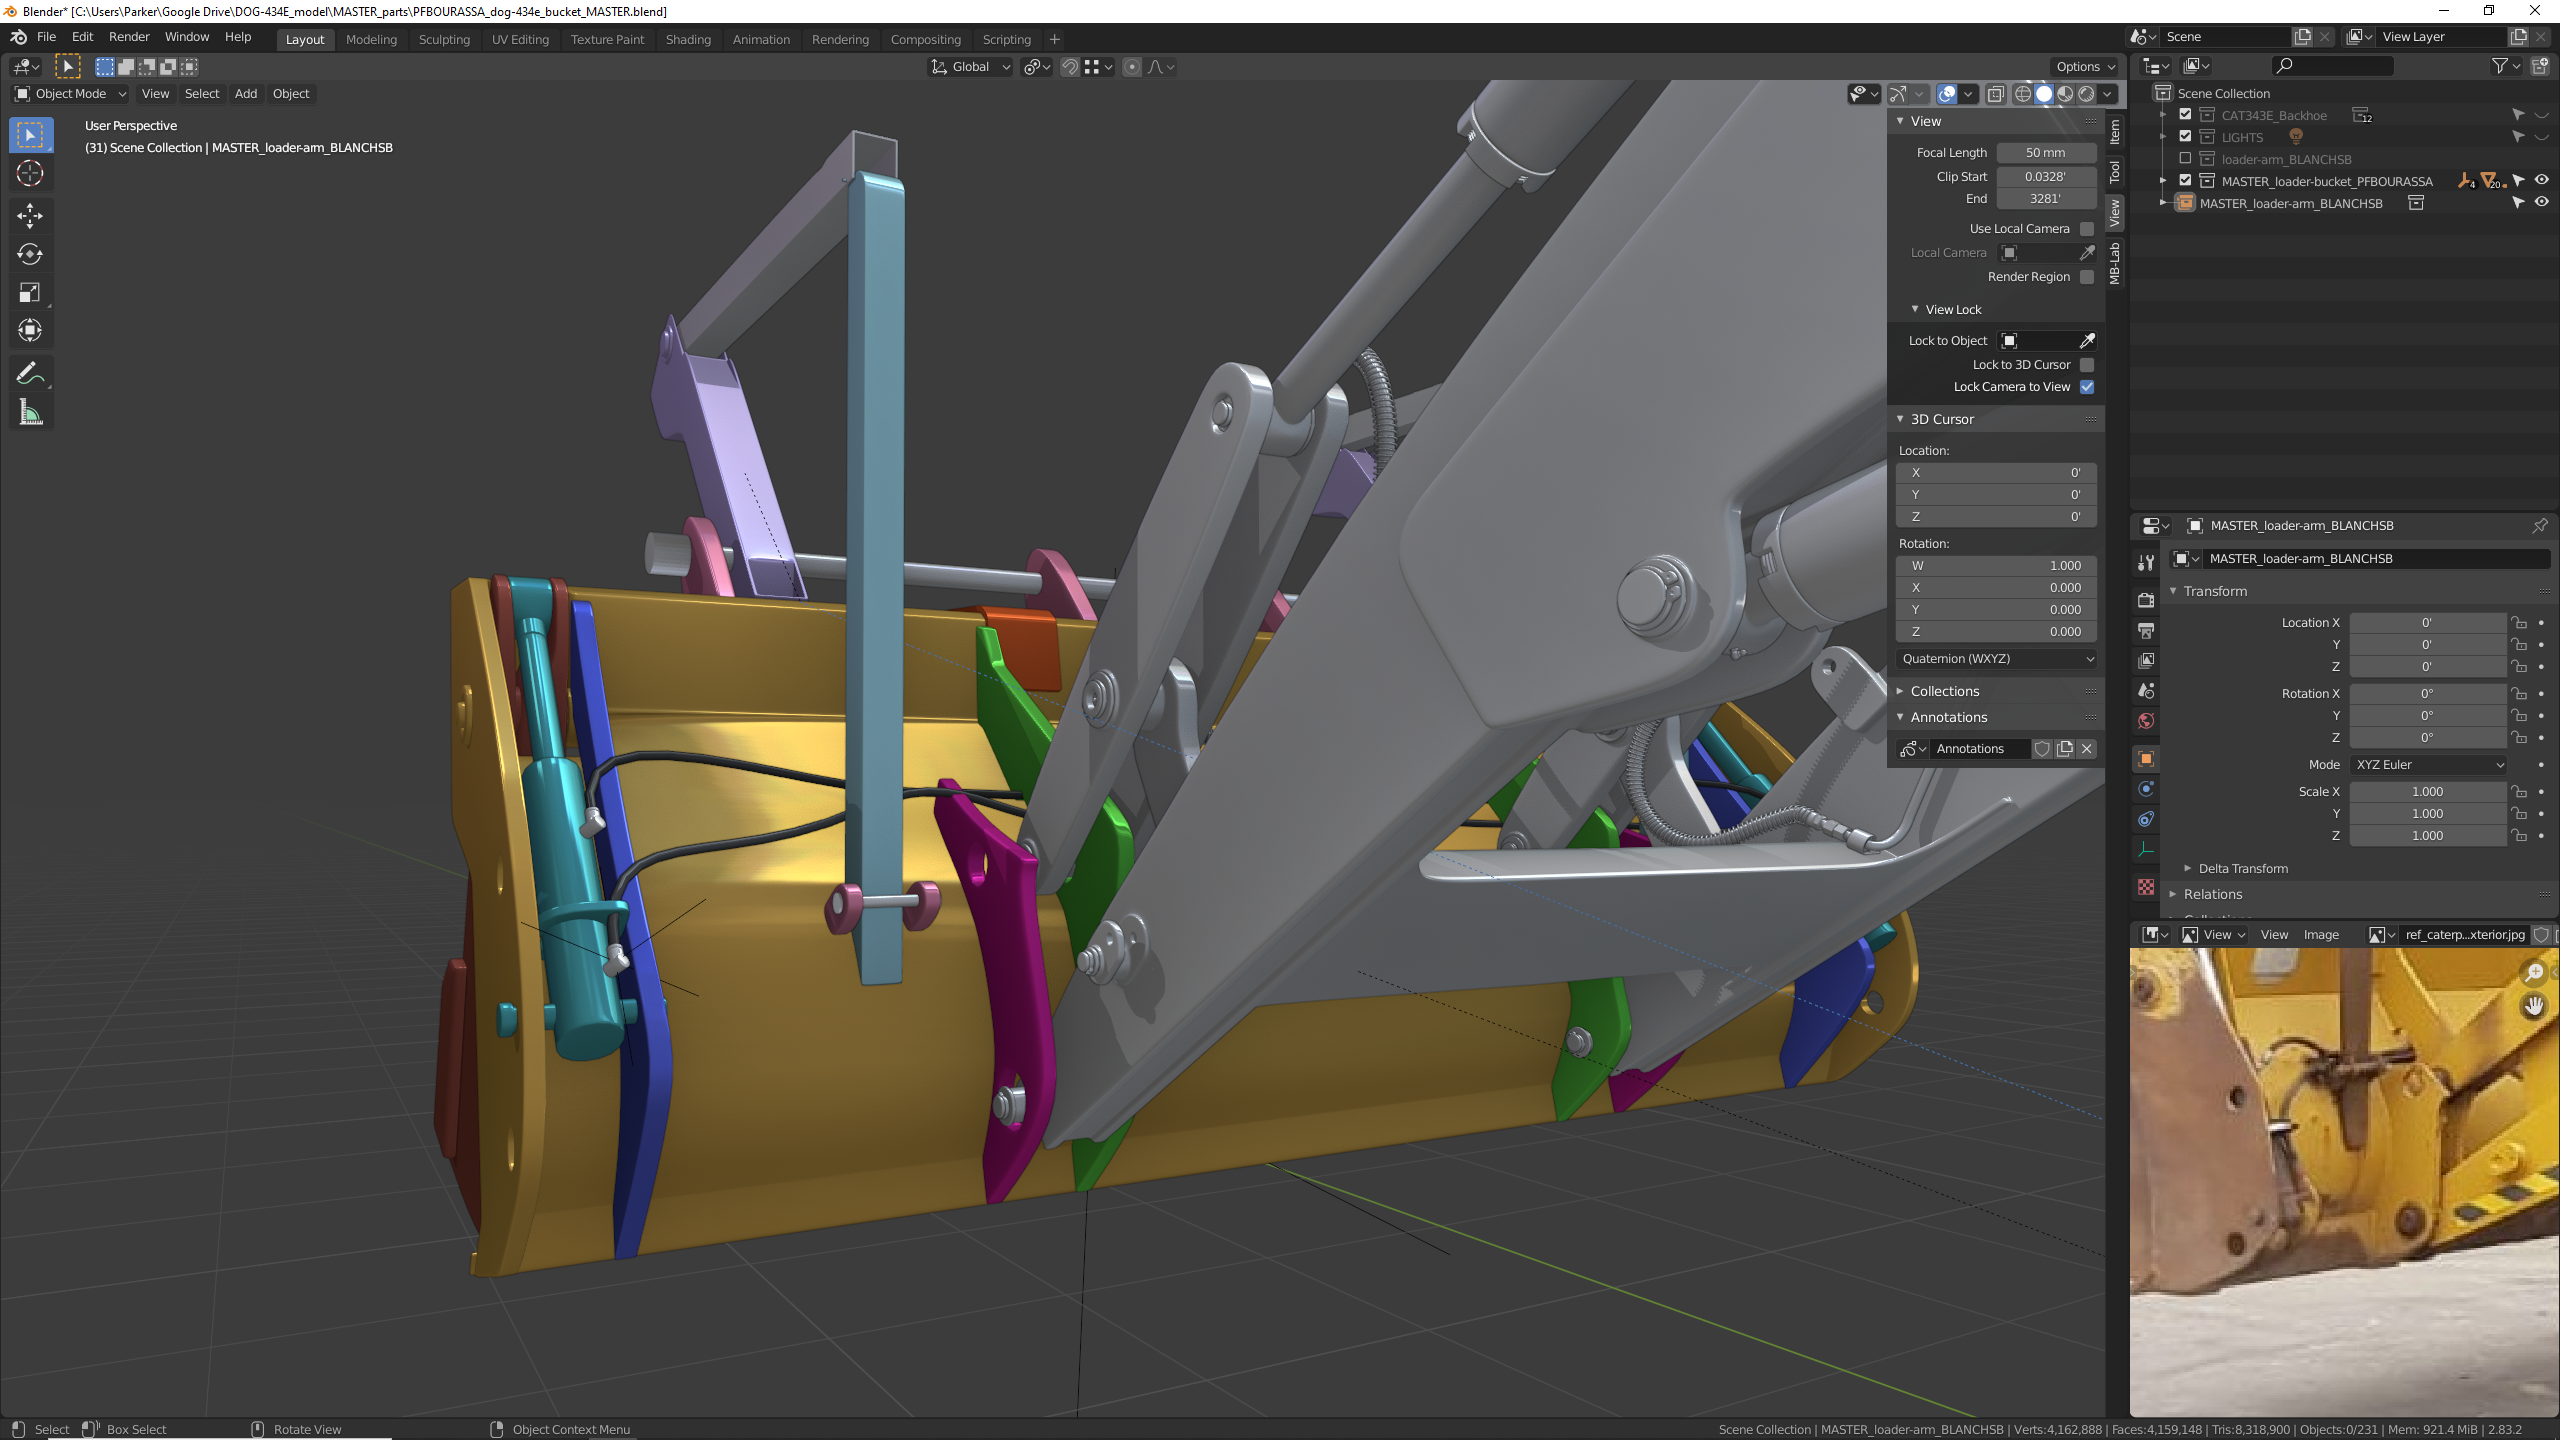Open the Quaternion (WXYZ) rotation mode dropdown
Screen dimensions: 2560x1440
[x=1996, y=659]
